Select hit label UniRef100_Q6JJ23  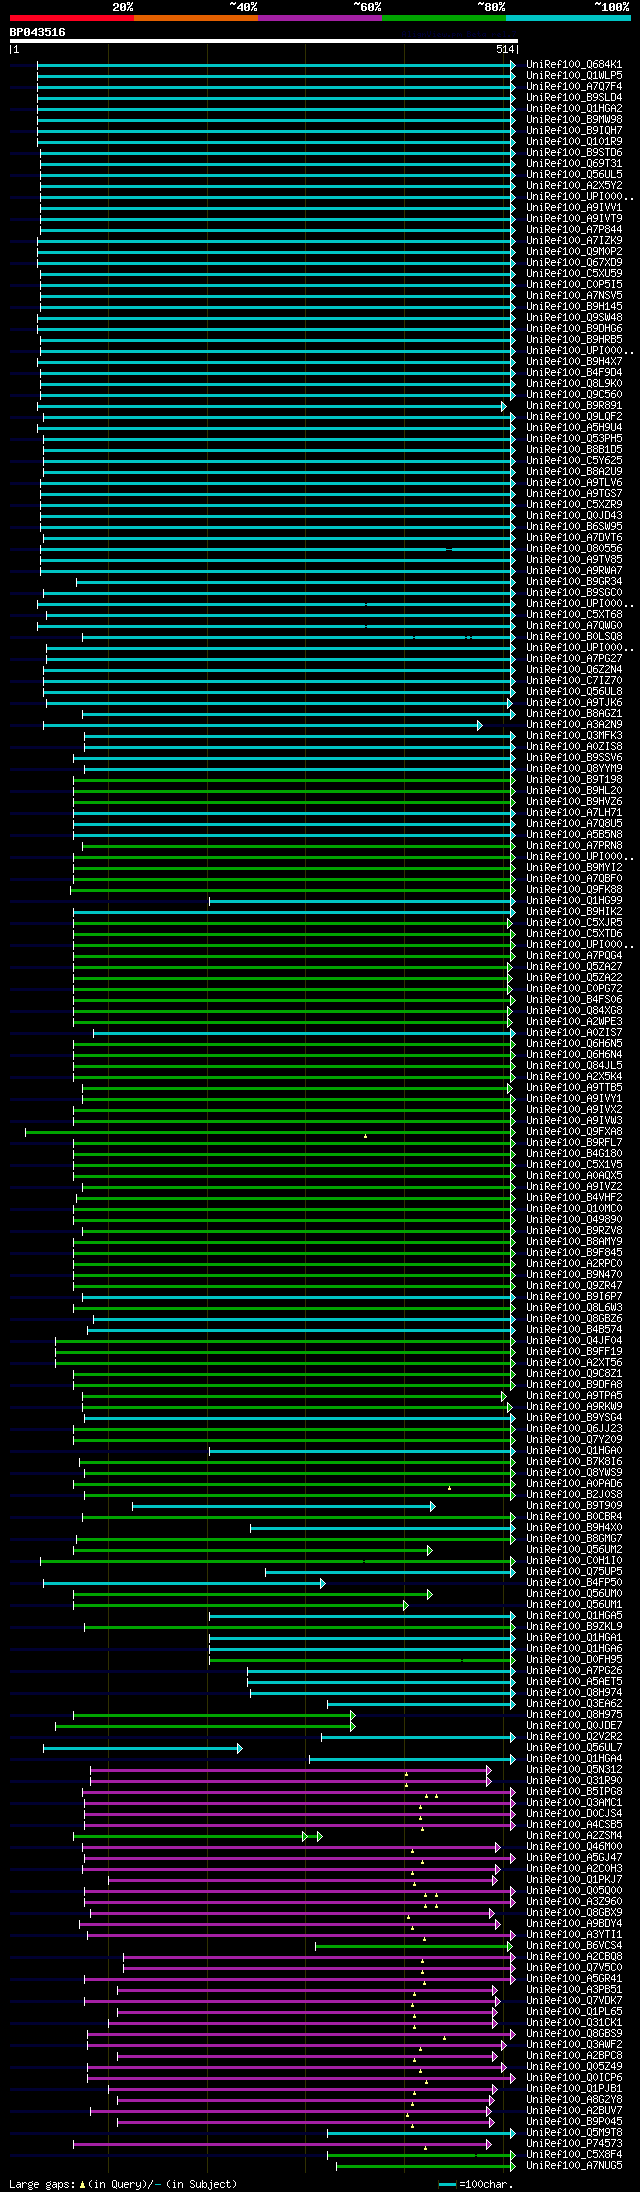[574, 1428]
